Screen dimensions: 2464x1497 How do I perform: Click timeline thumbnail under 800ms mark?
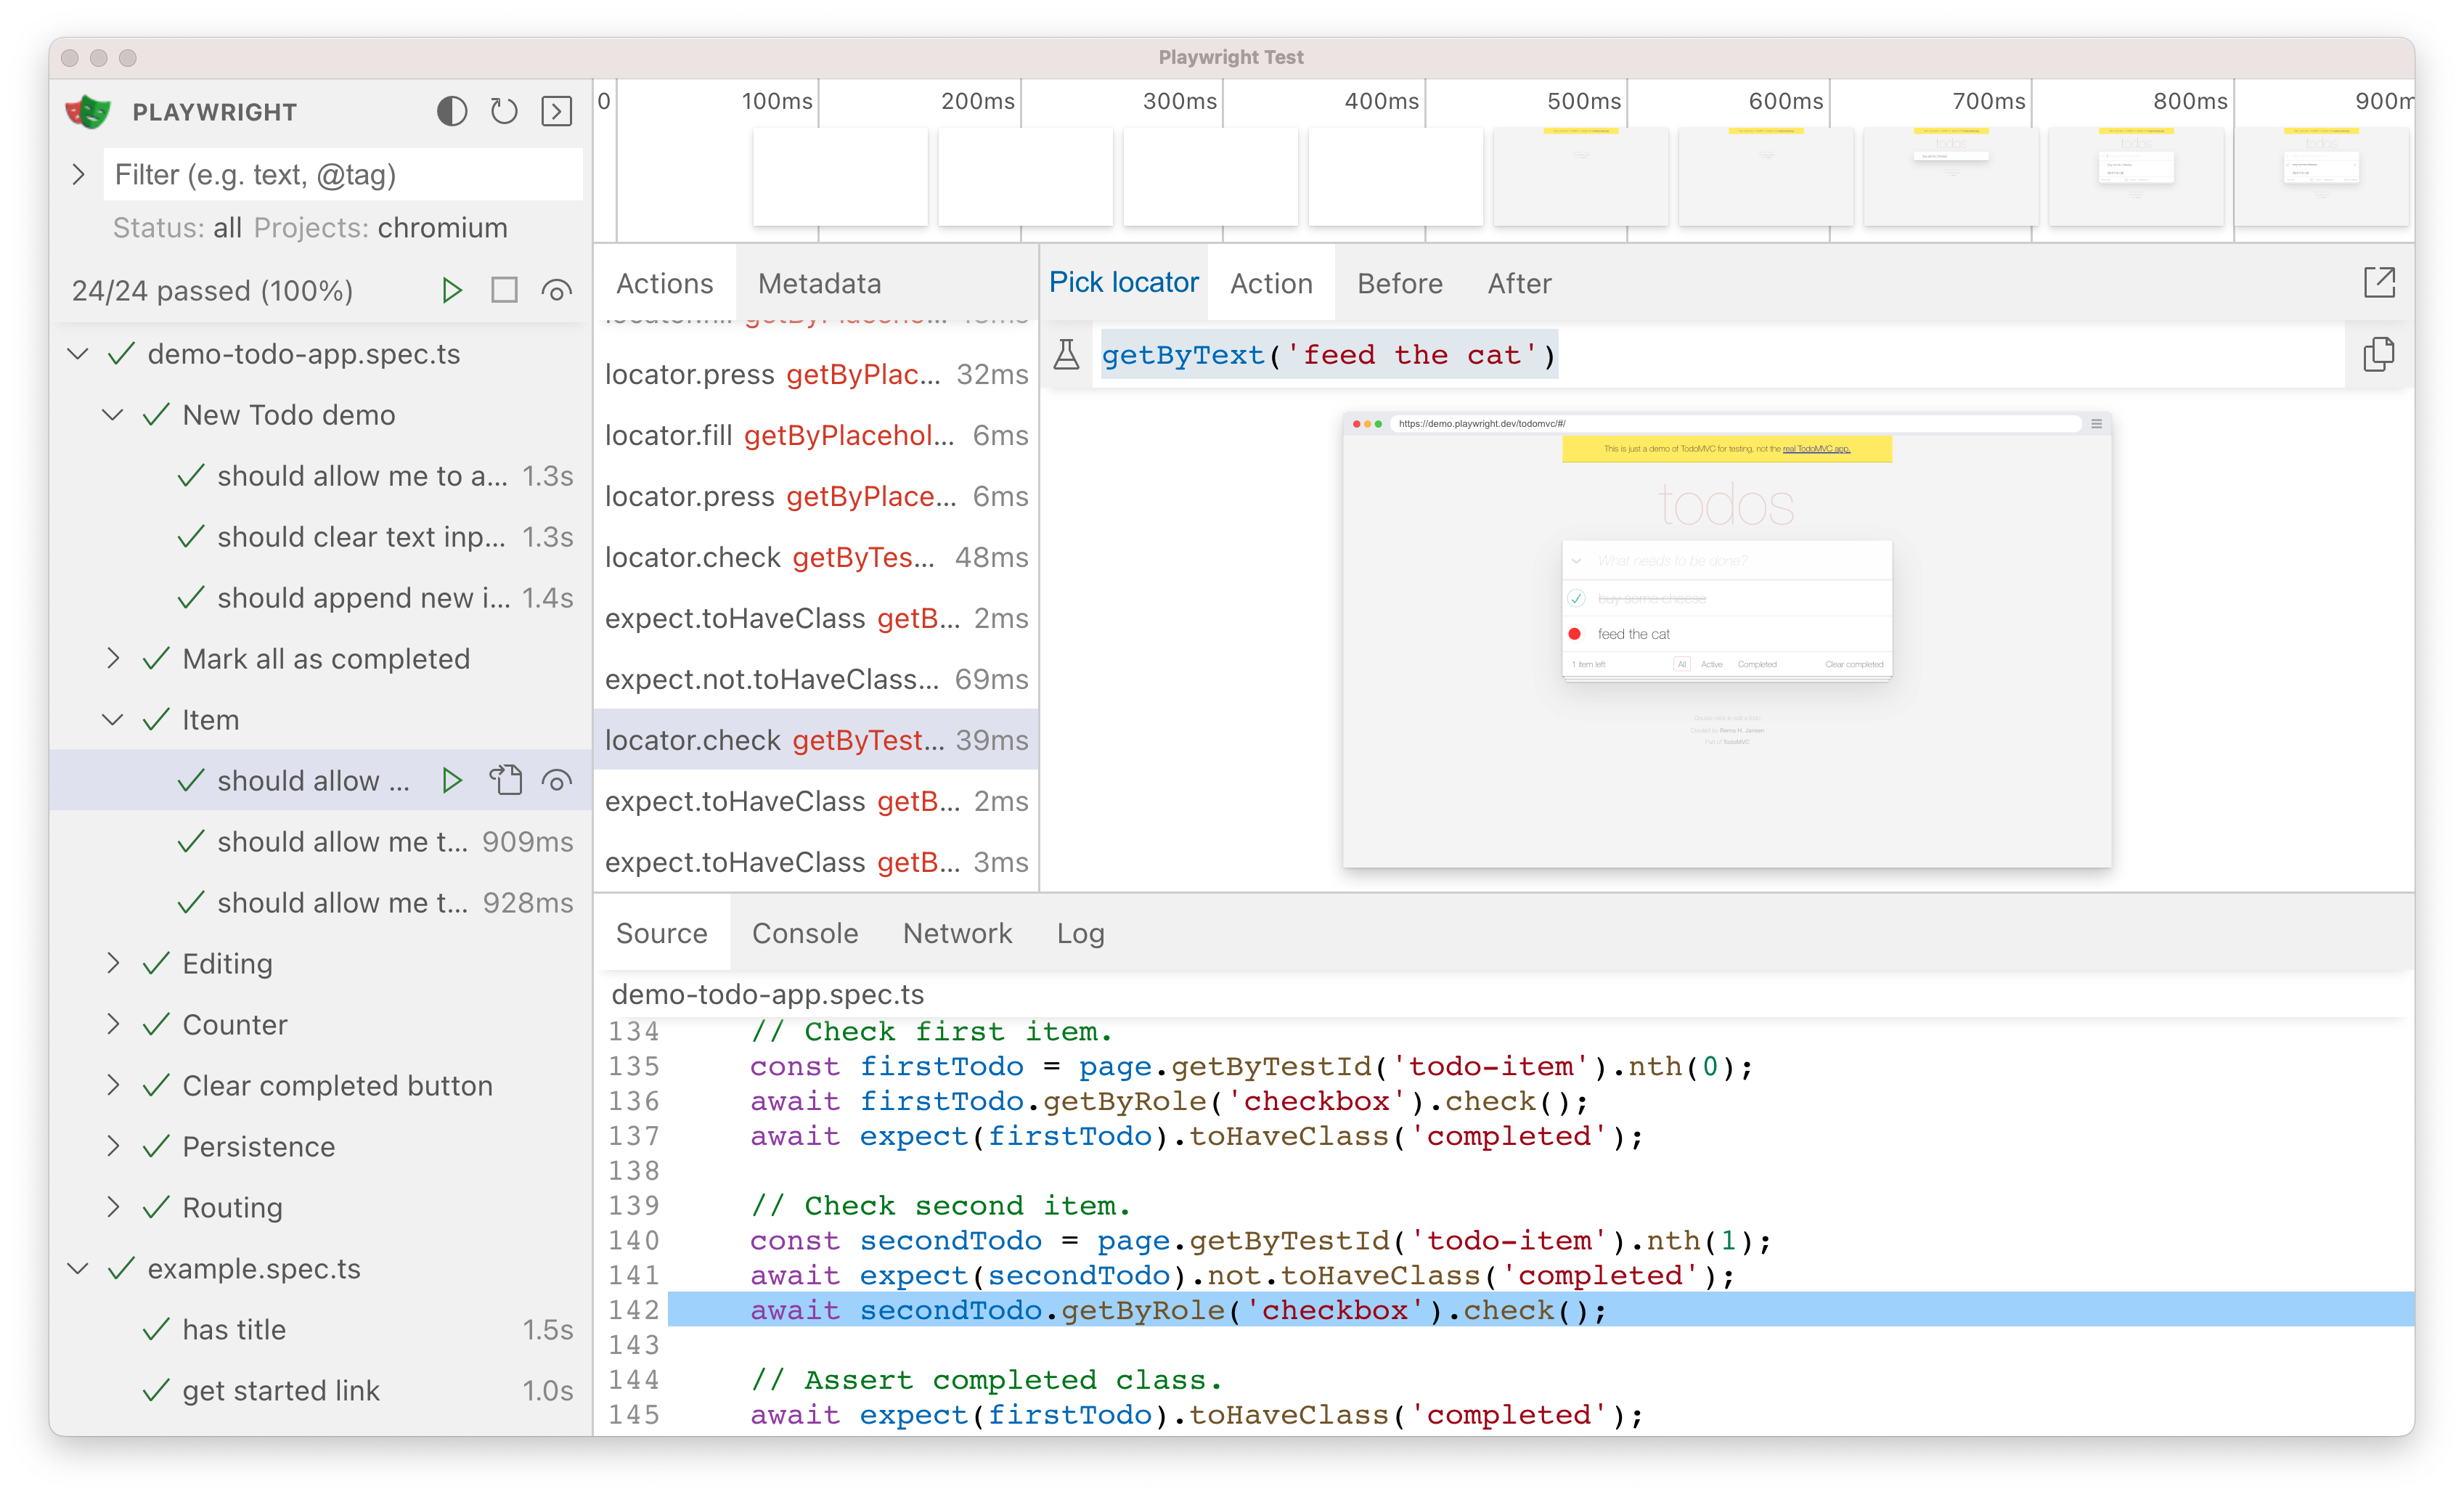point(2136,176)
